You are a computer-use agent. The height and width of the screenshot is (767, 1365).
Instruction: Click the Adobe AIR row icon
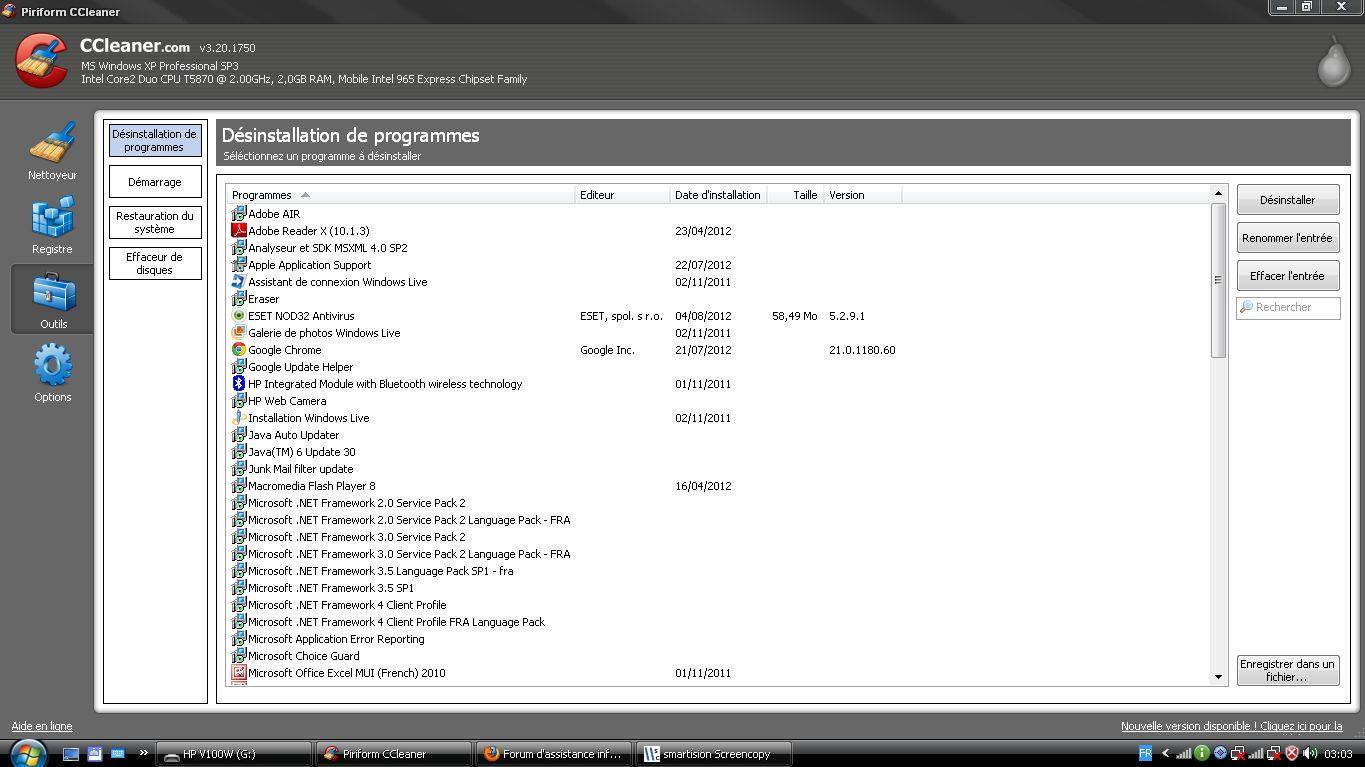click(238, 214)
